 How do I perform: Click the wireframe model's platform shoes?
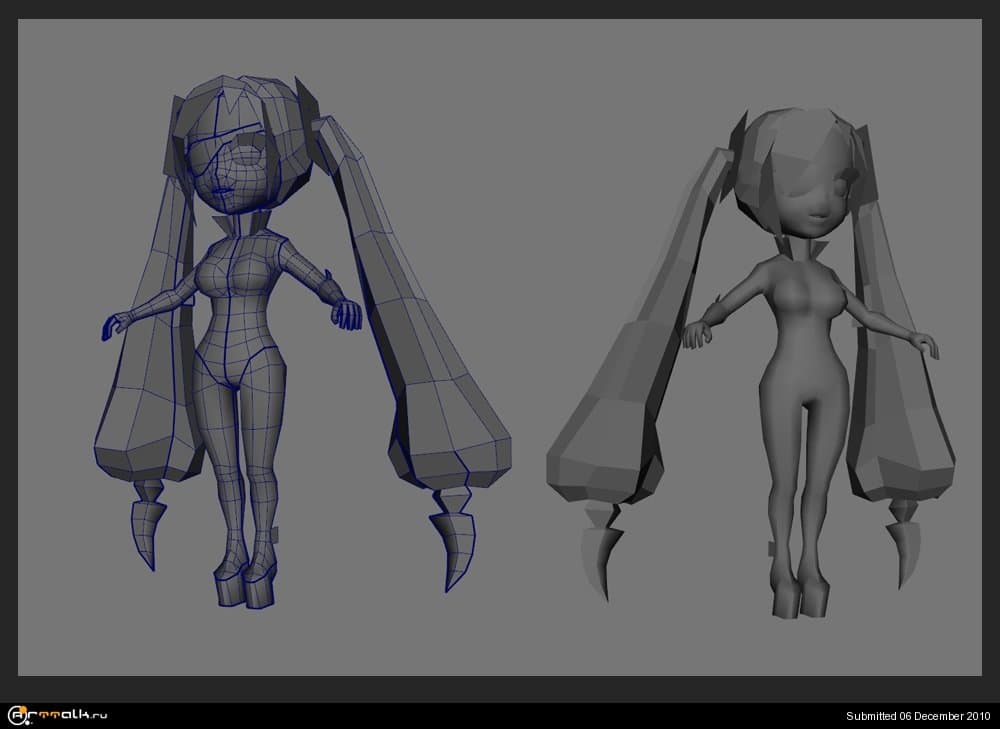tap(245, 585)
